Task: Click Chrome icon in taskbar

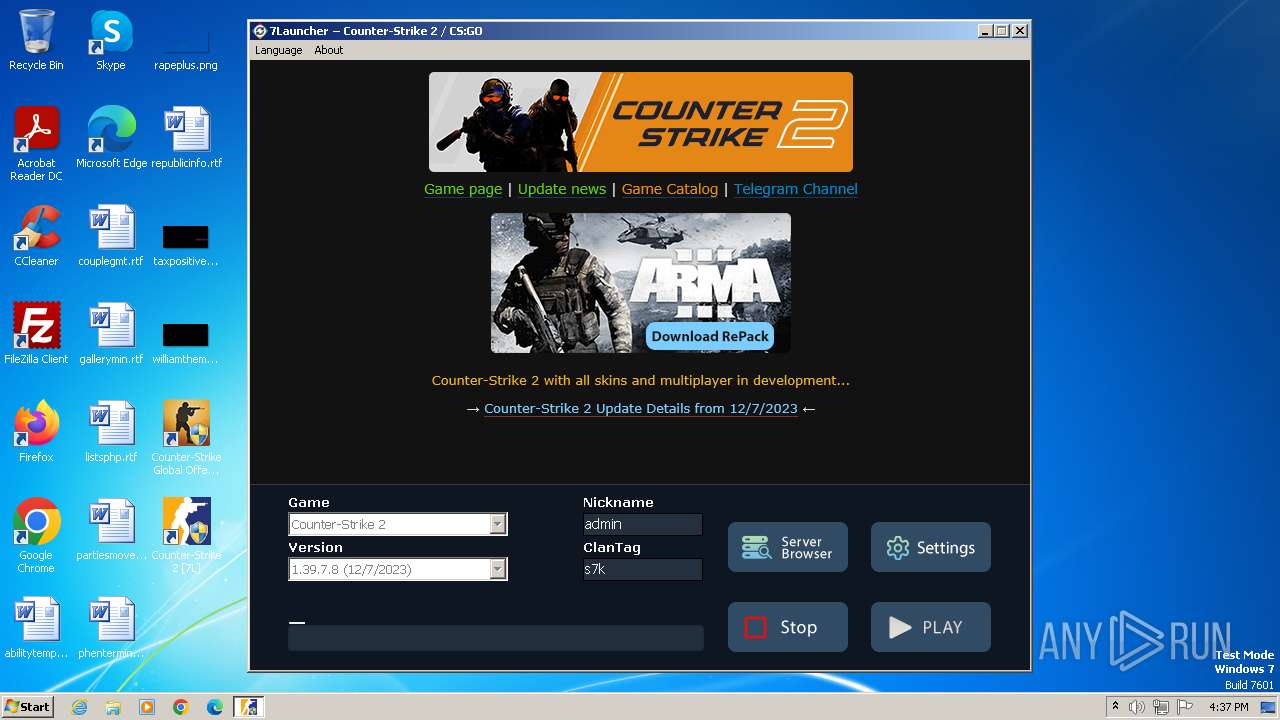Action: pos(181,707)
